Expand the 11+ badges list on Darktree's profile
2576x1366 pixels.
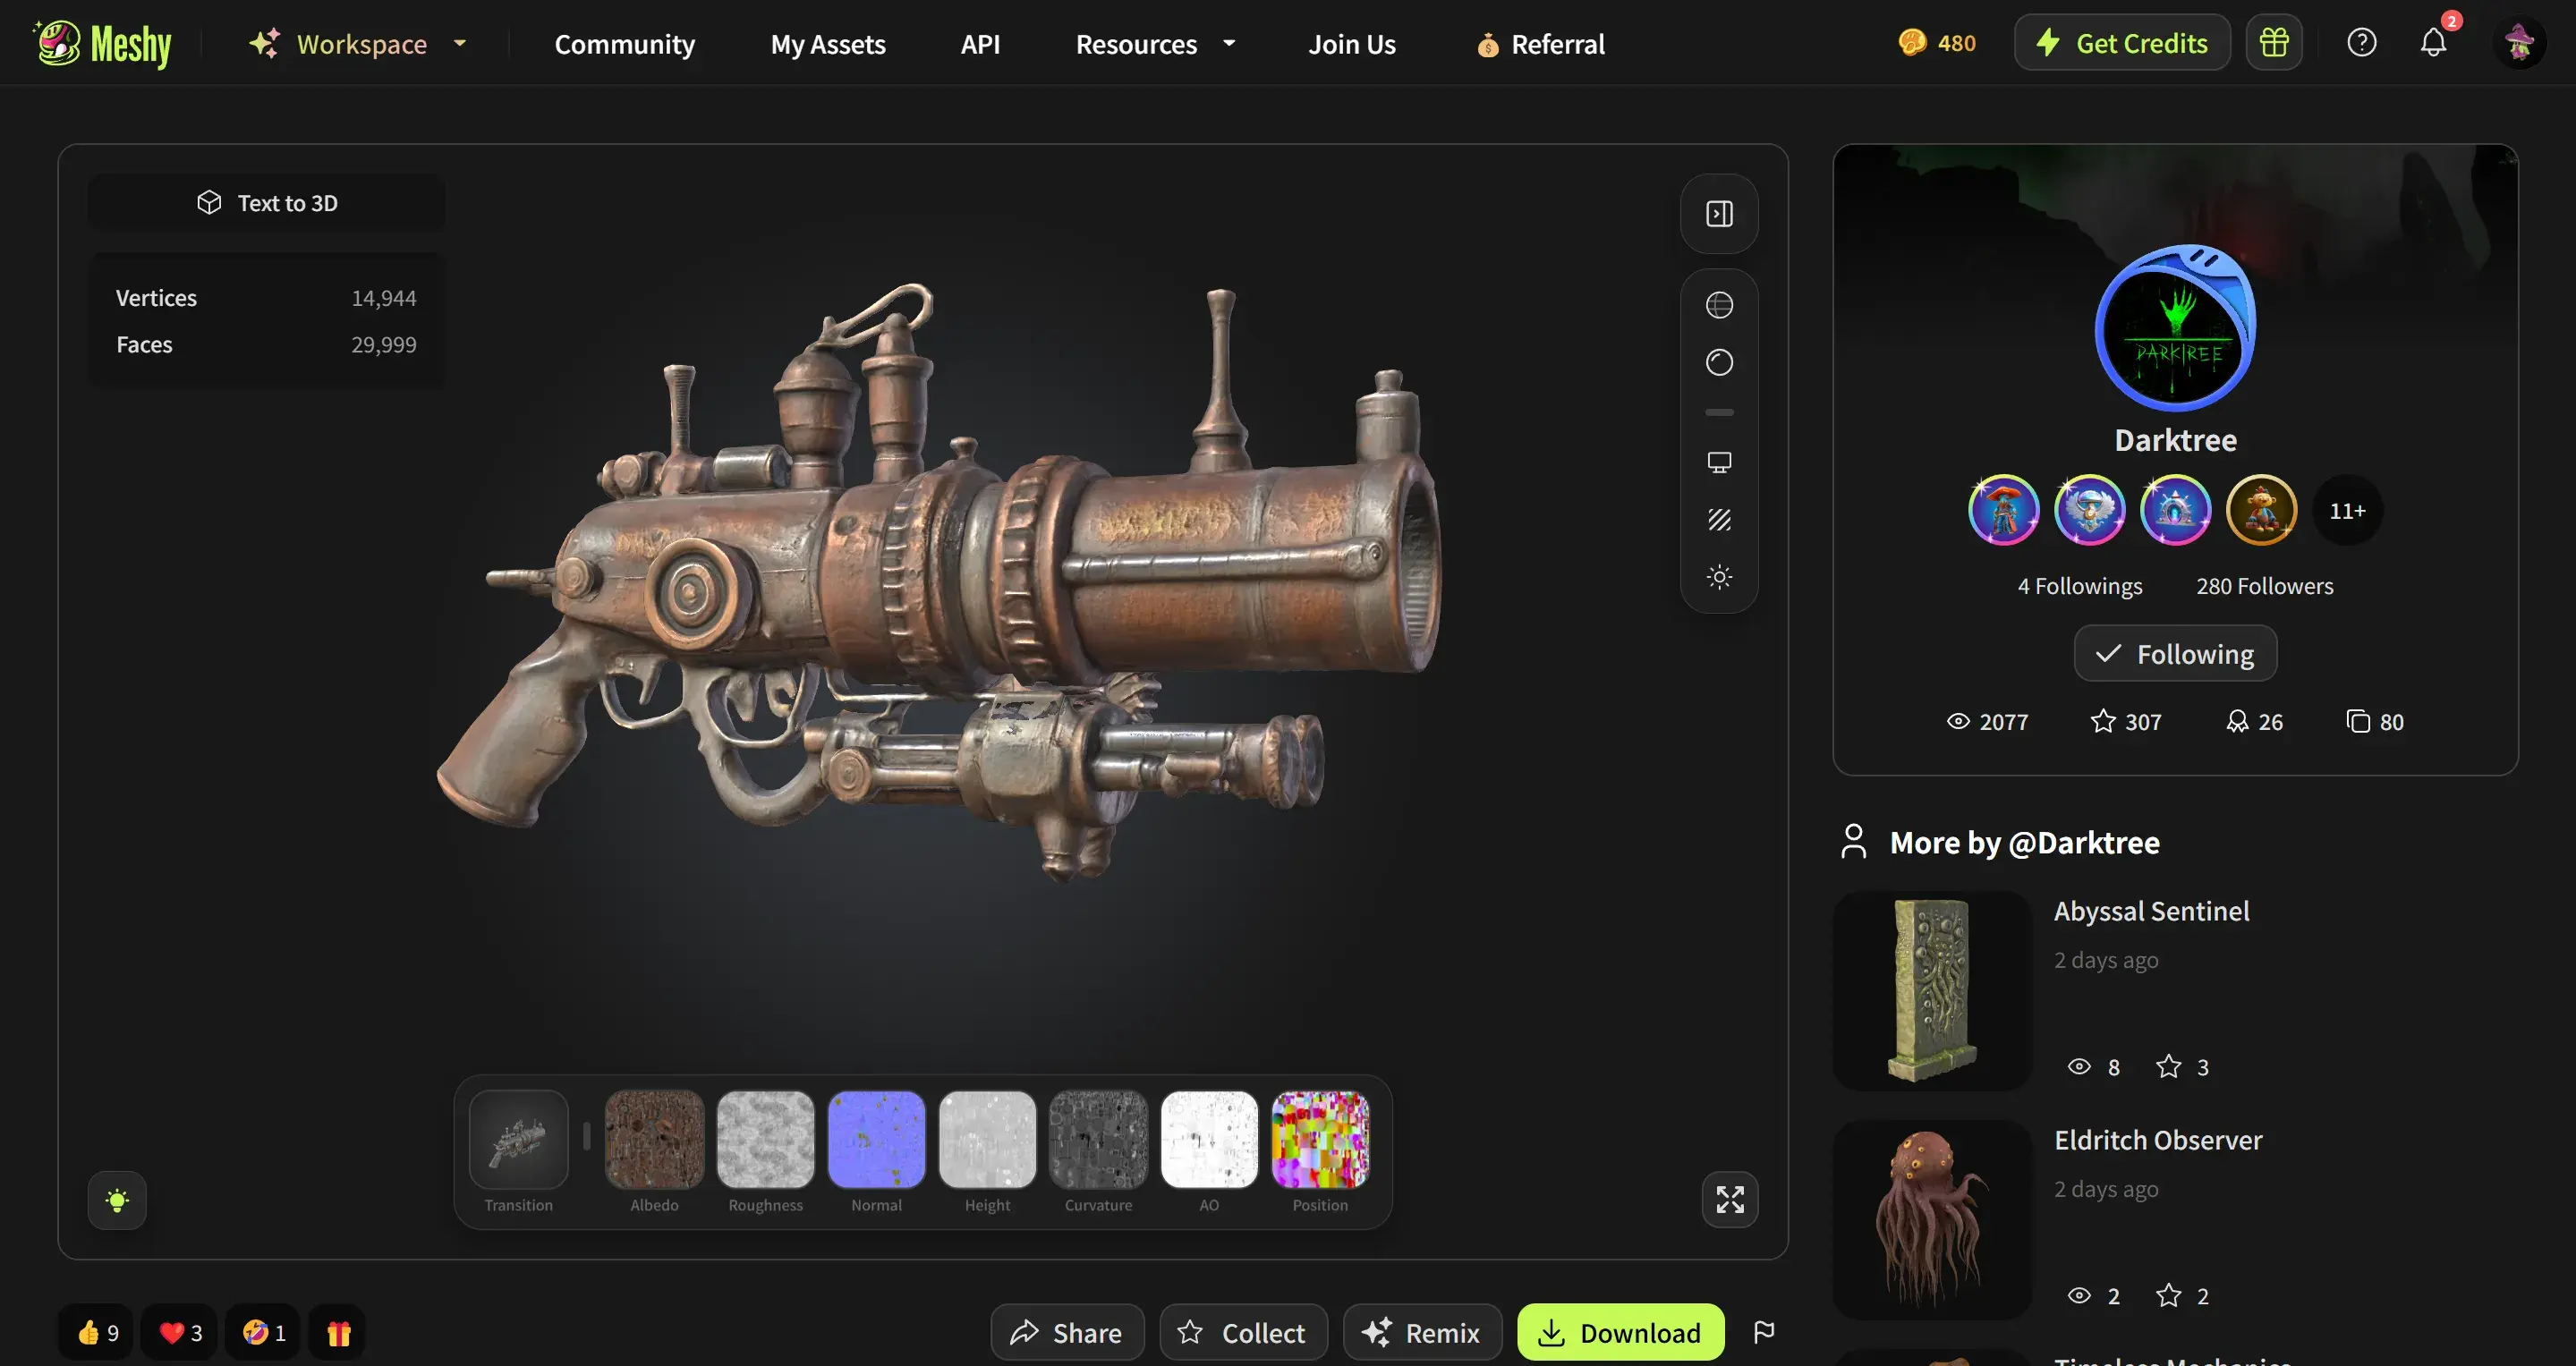pos(2347,510)
